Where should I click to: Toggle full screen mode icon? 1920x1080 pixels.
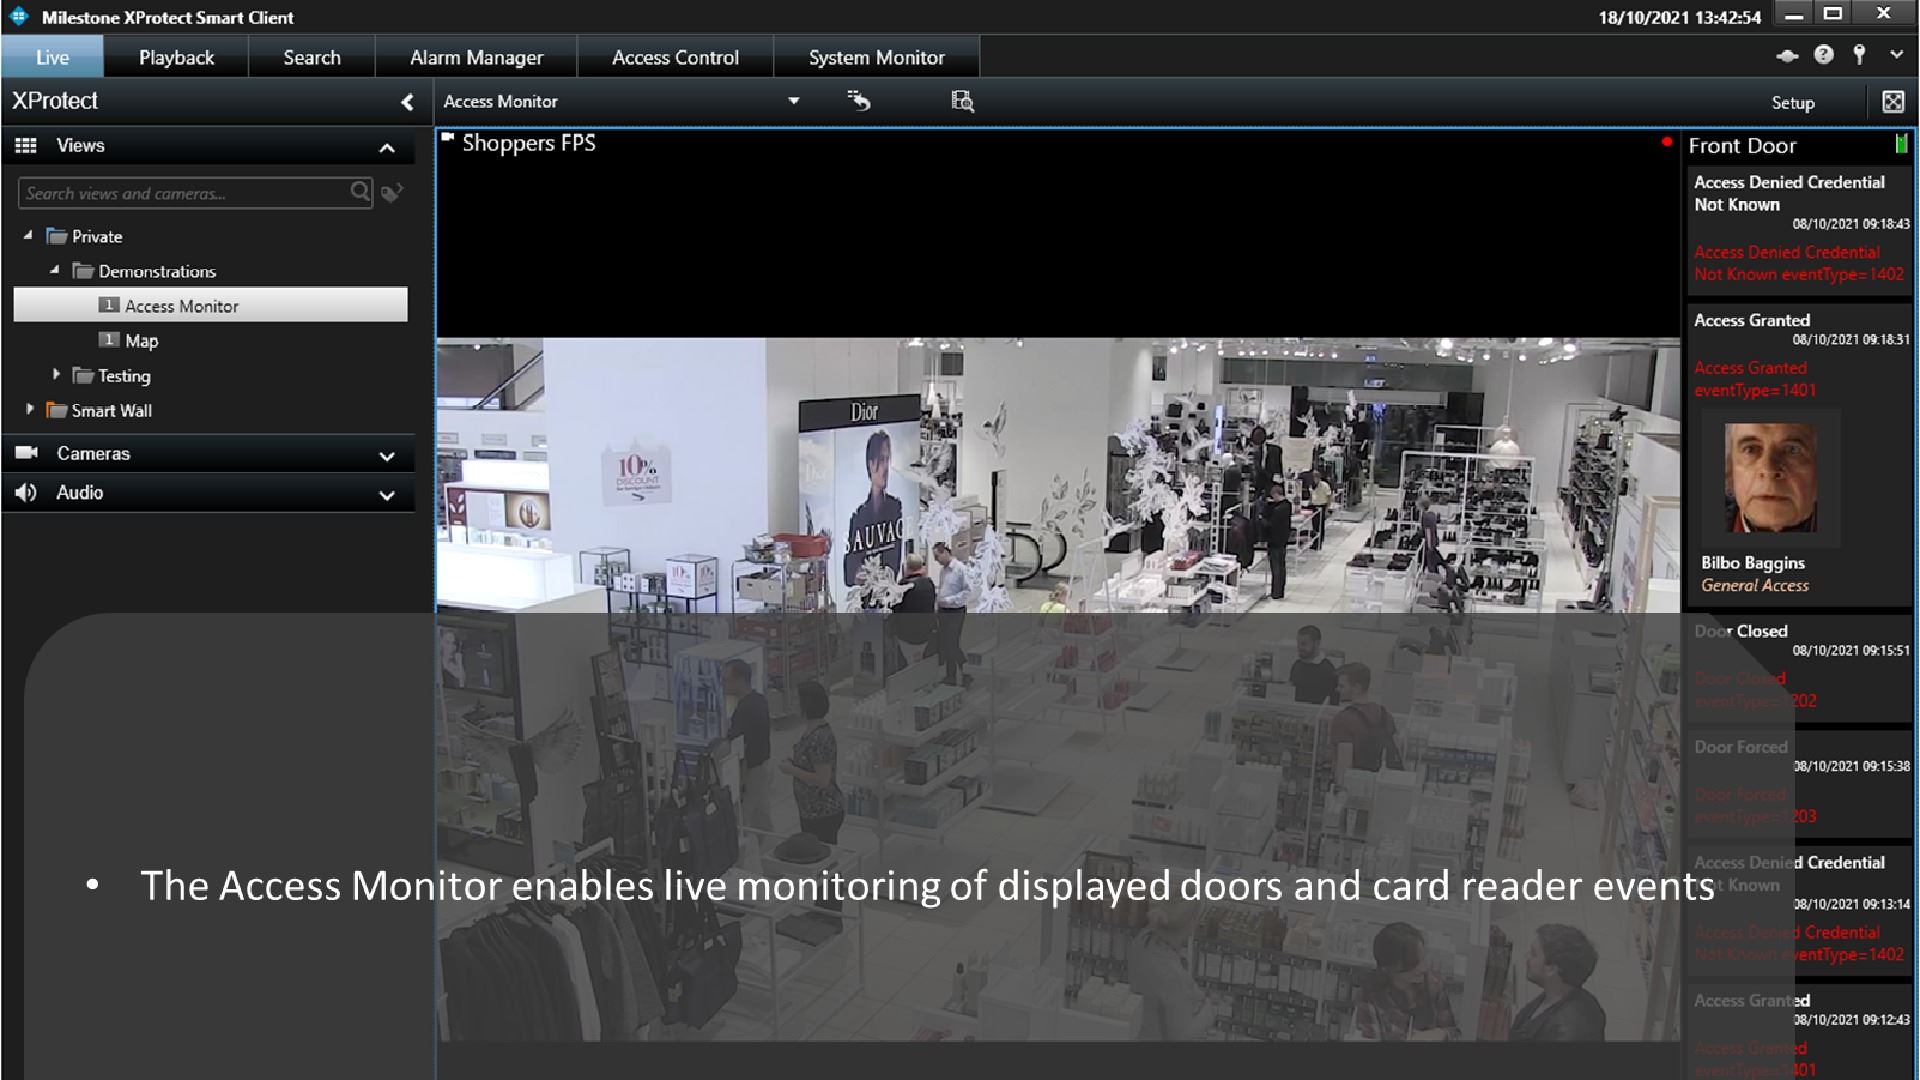coord(1893,101)
